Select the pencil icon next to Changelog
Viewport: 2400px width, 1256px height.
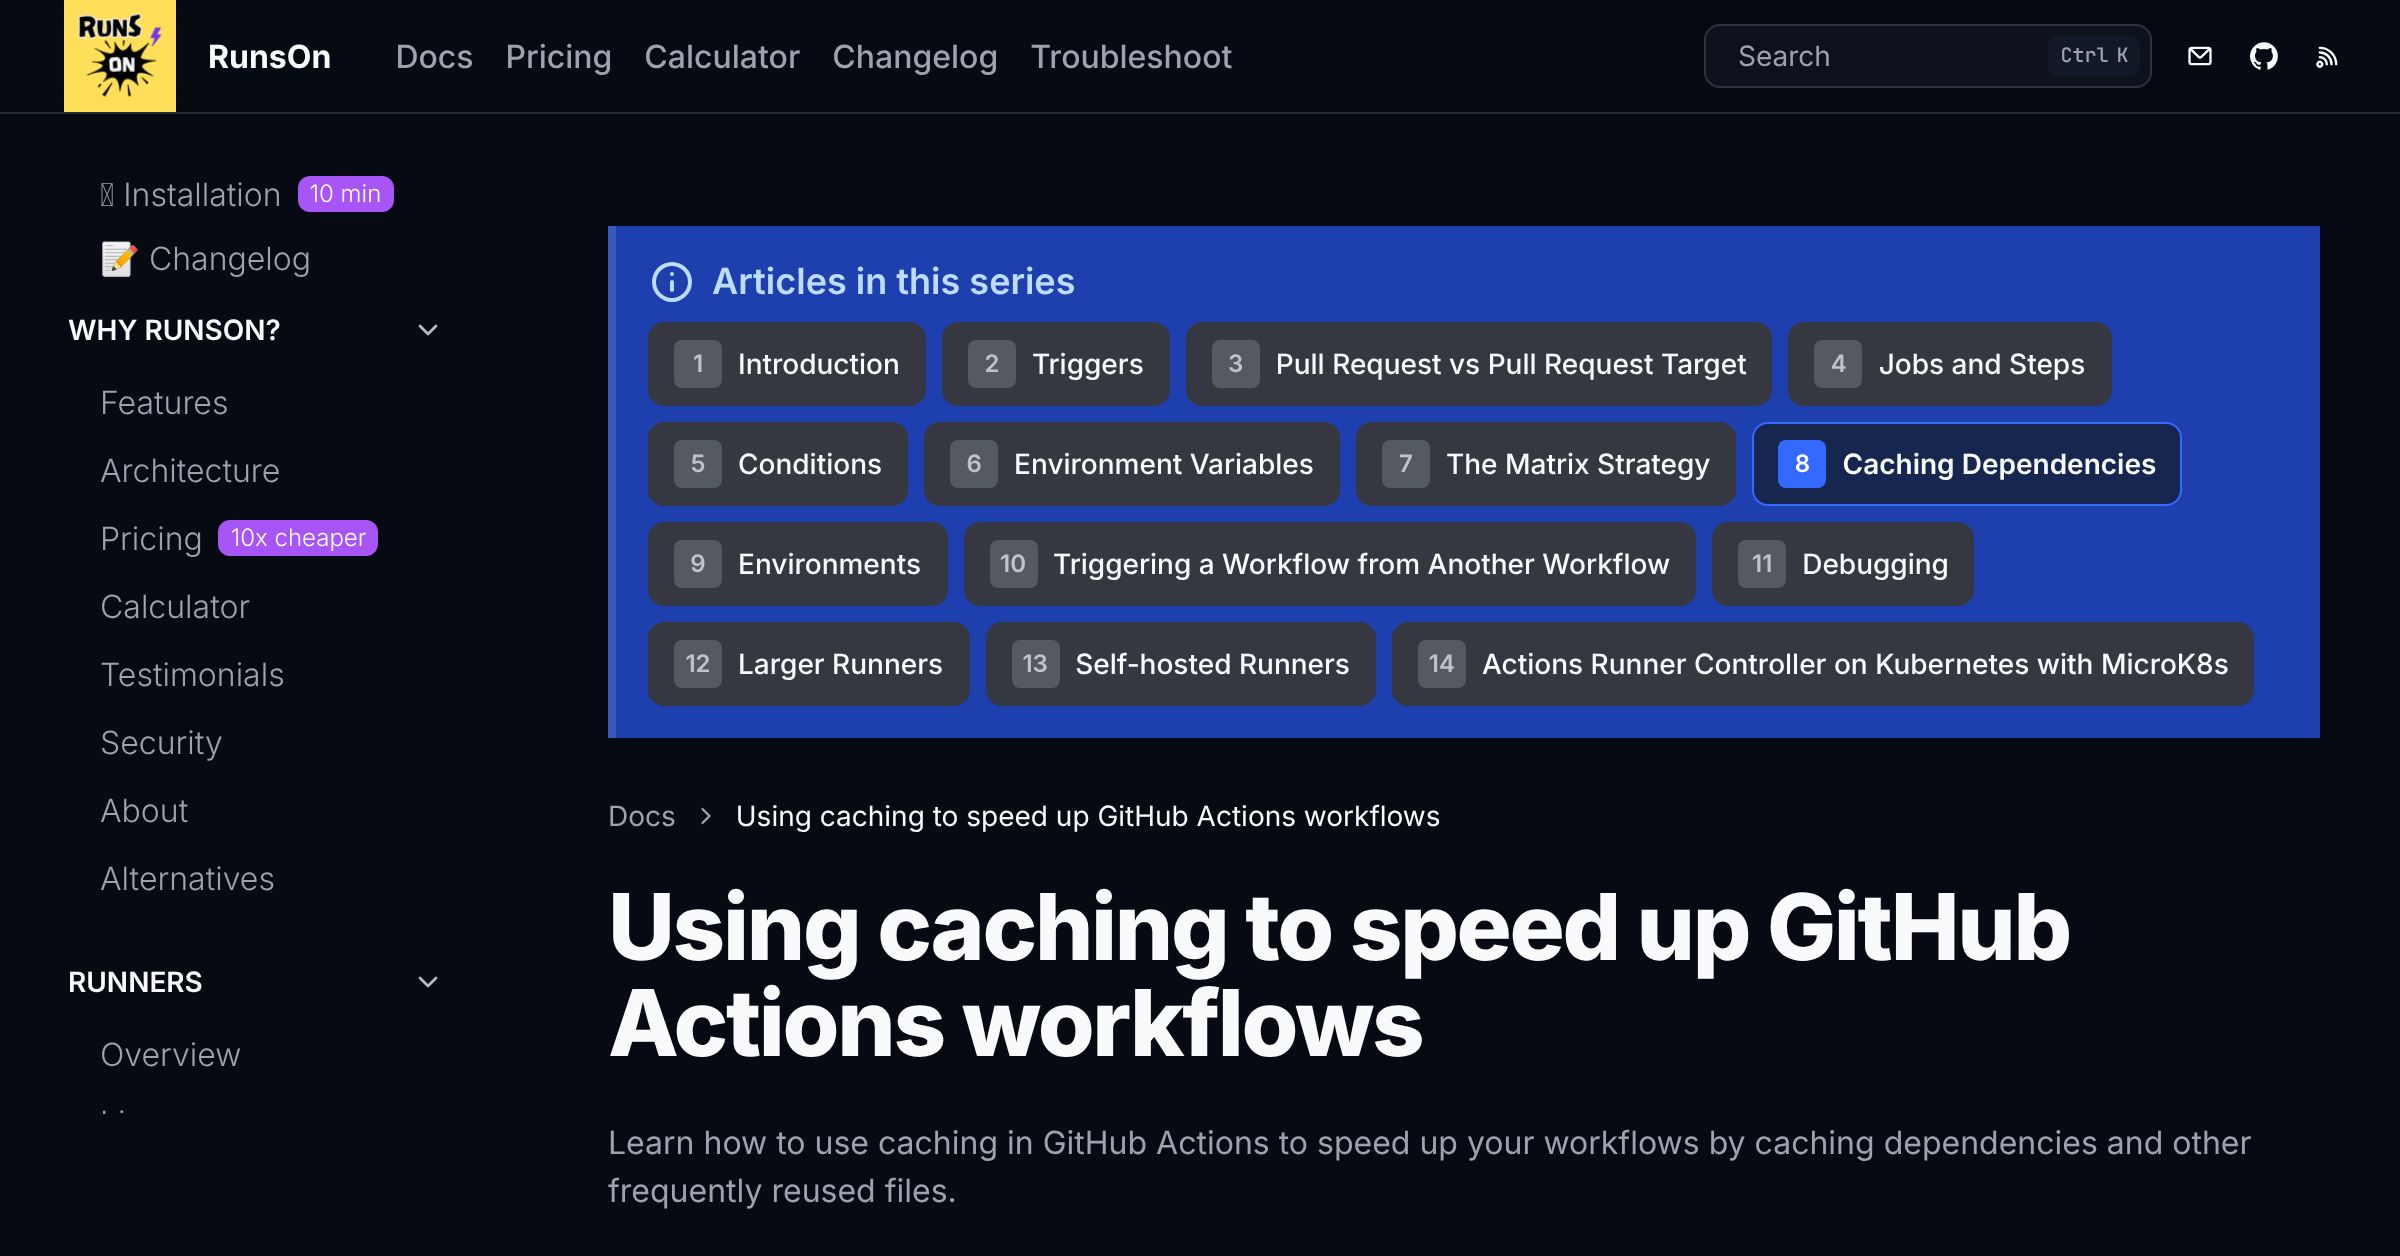point(118,258)
